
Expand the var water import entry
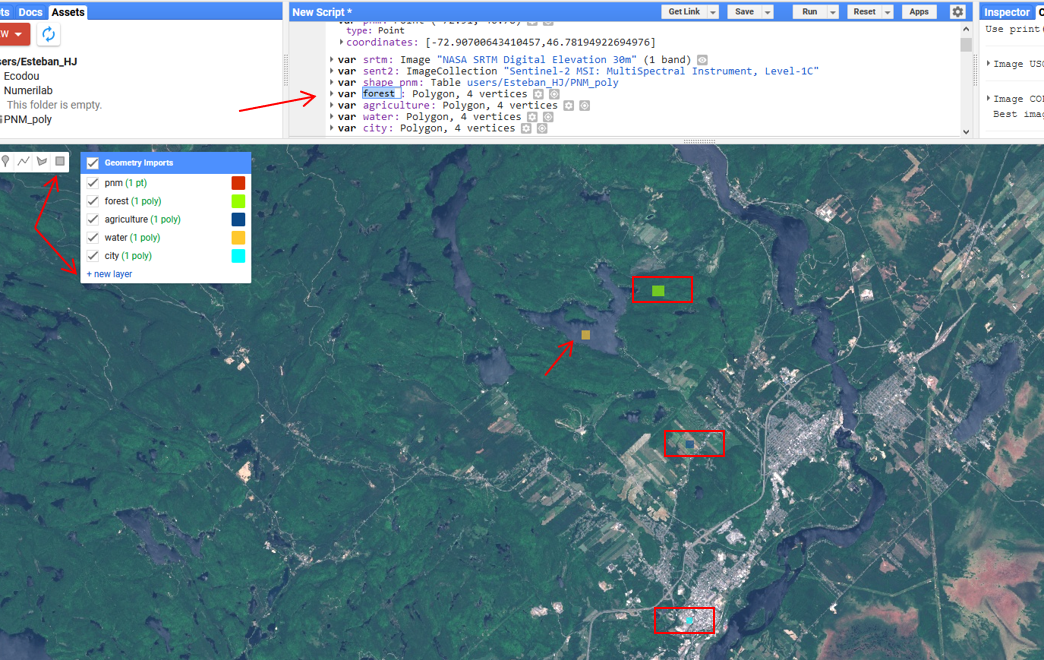332,116
